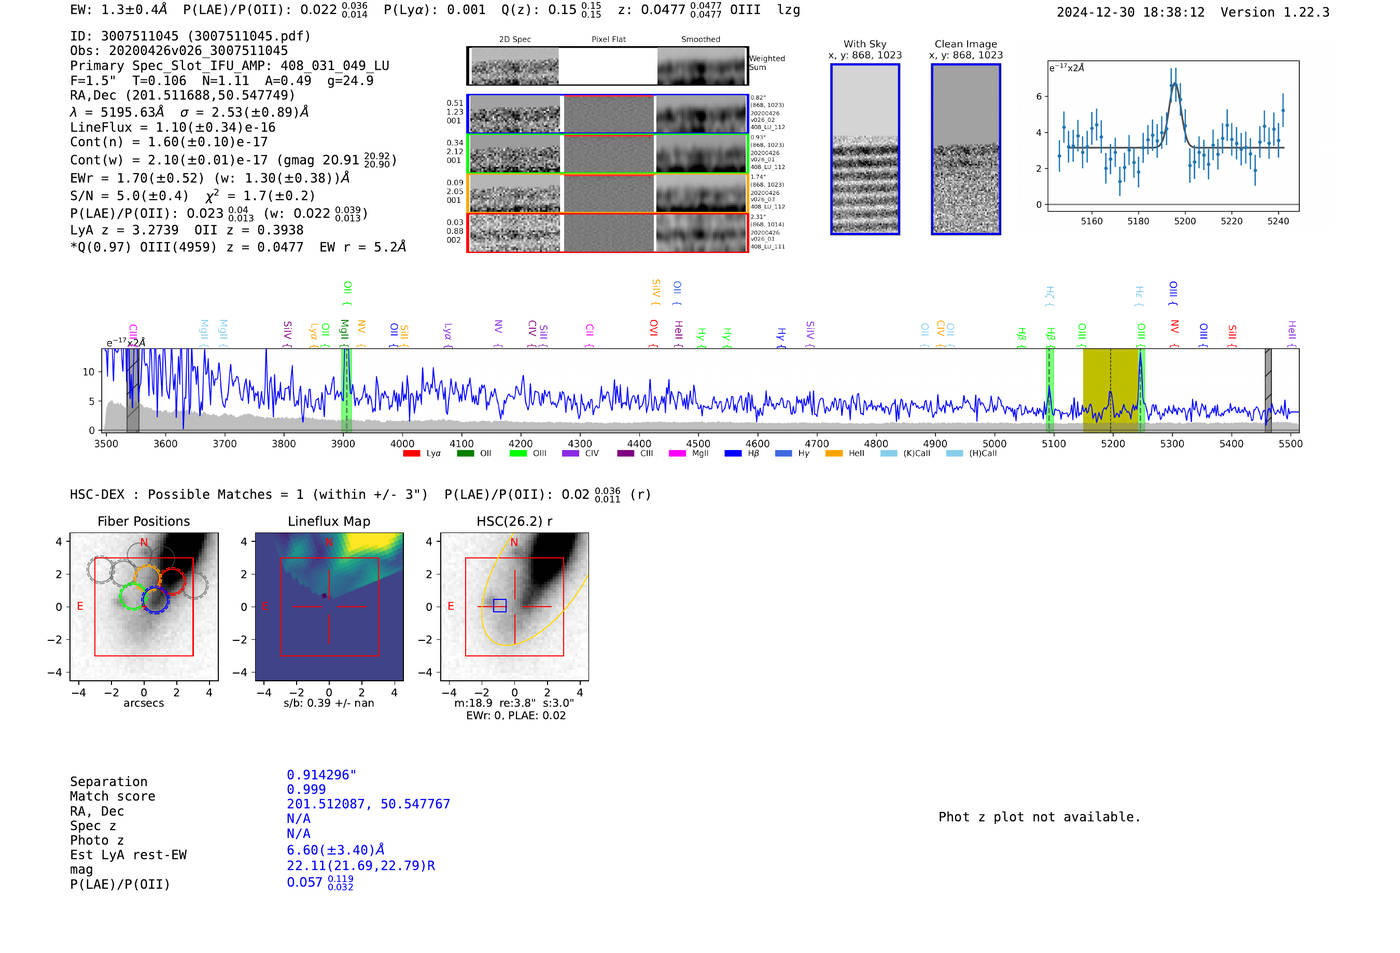Image resolution: width=1400 pixels, height=953 pixels.
Task: Click the timestamp 2024-12-30 18:38:12
Action: [x=1130, y=13]
